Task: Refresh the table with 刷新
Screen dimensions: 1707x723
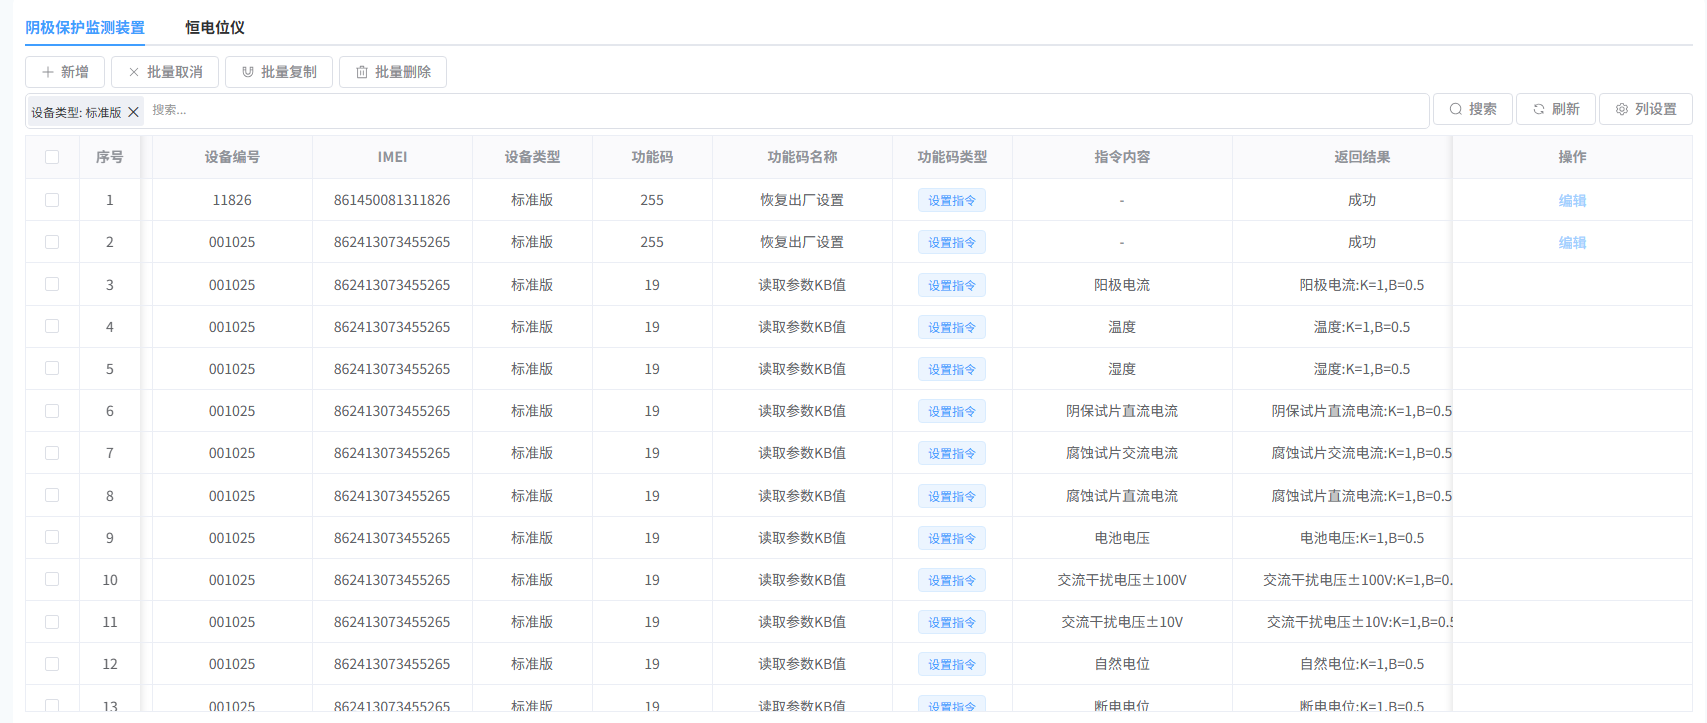Action: click(x=1556, y=109)
